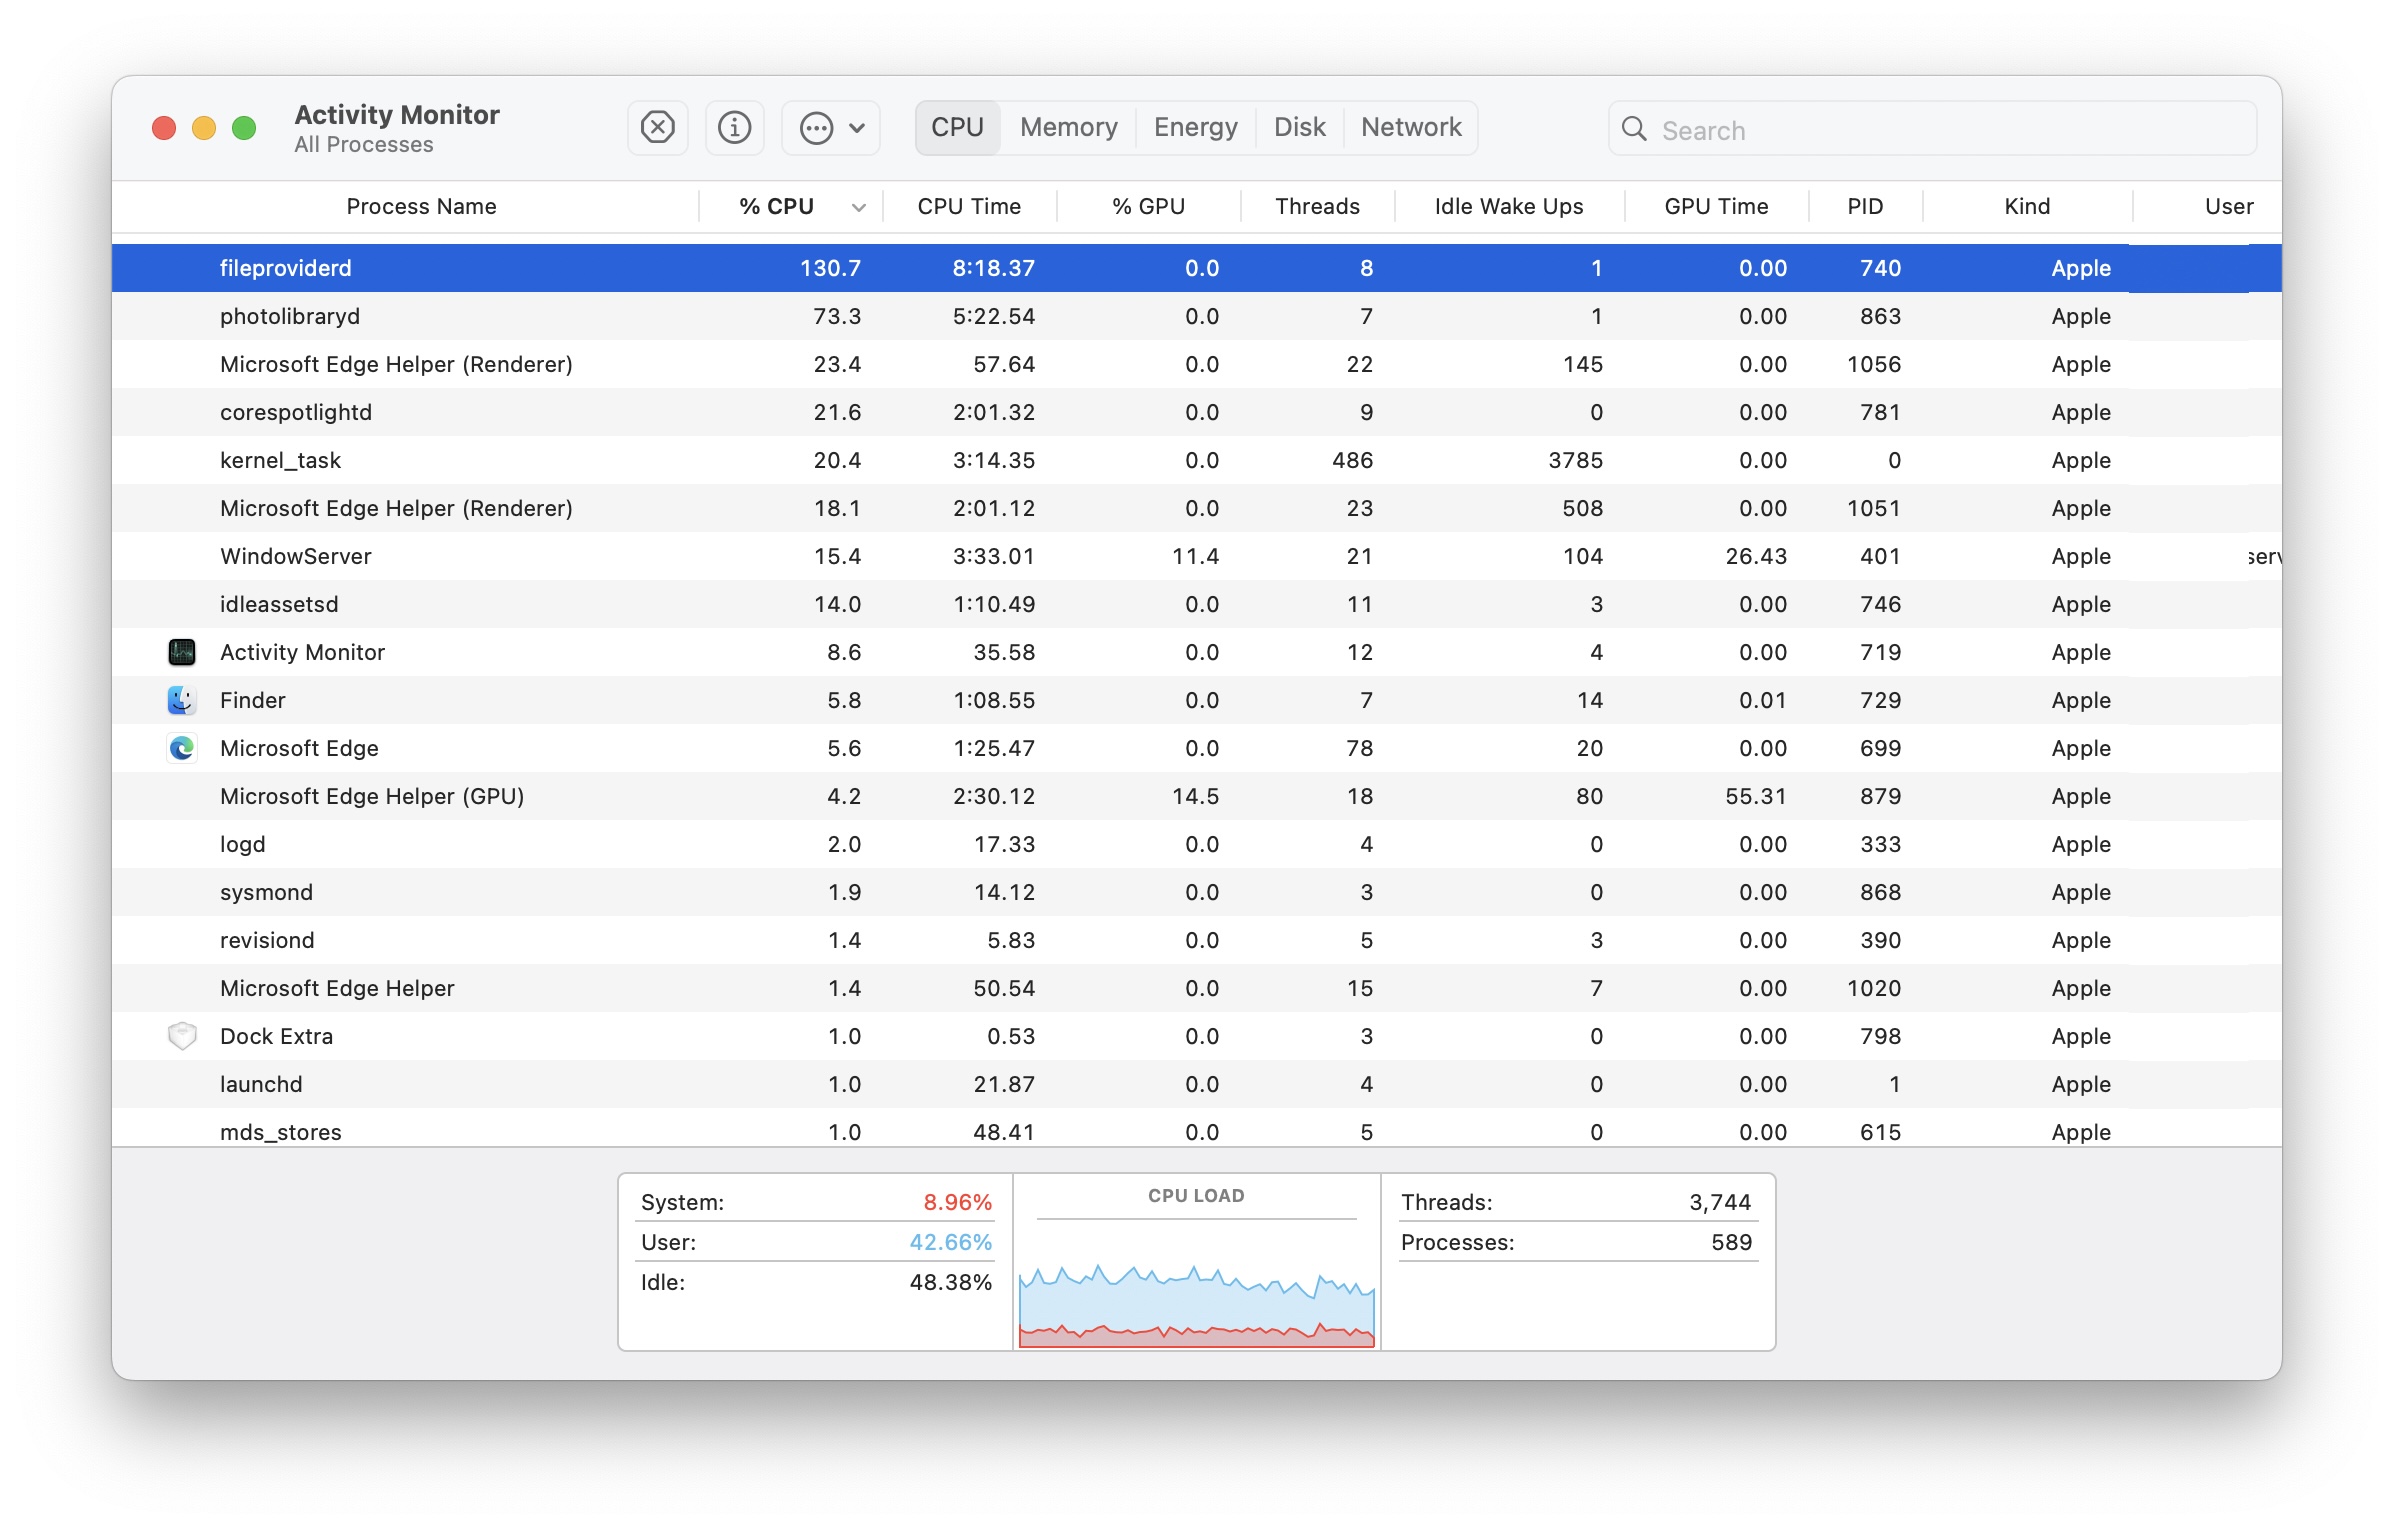Screen dimensions: 2394x1528
Task: Open the Network pane
Action: coord(1410,127)
